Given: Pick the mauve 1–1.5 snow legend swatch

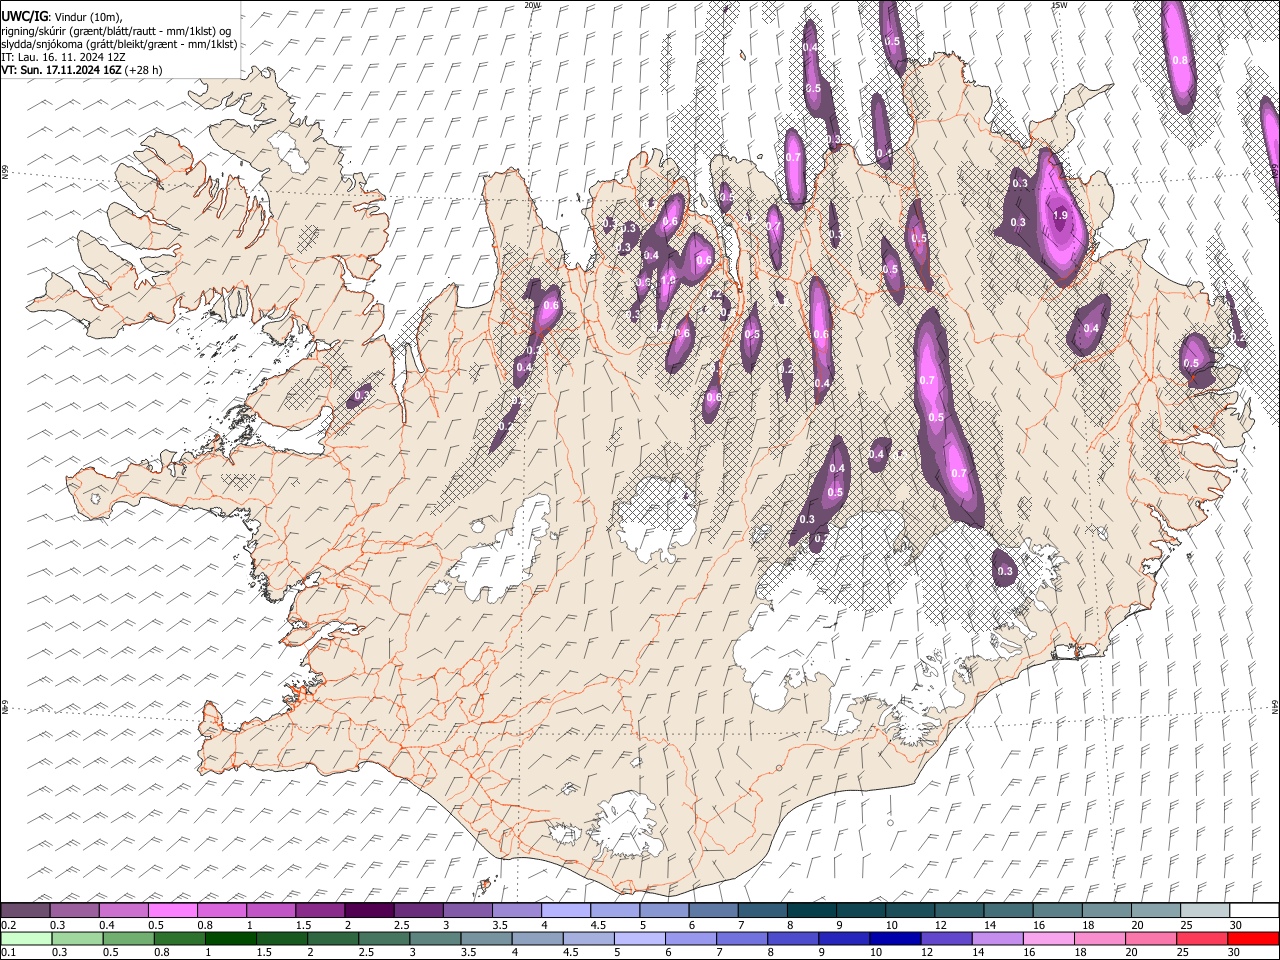Looking at the screenshot, I should (271, 910).
